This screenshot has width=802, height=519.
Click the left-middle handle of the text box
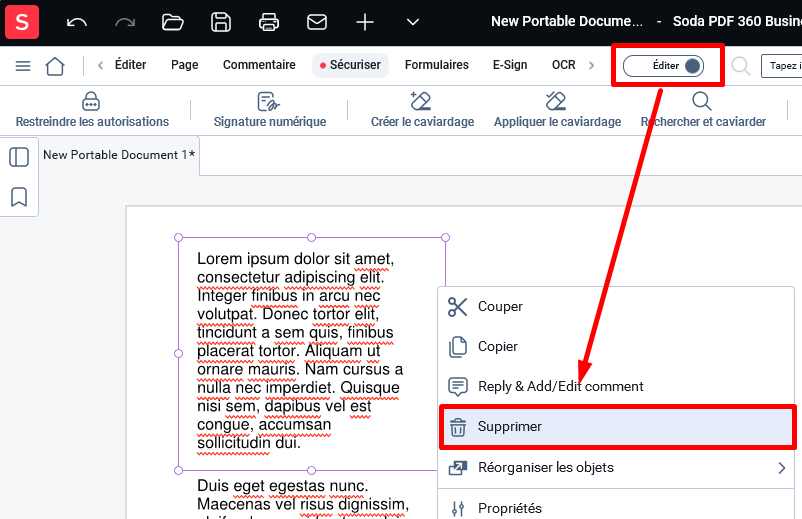[x=179, y=353]
